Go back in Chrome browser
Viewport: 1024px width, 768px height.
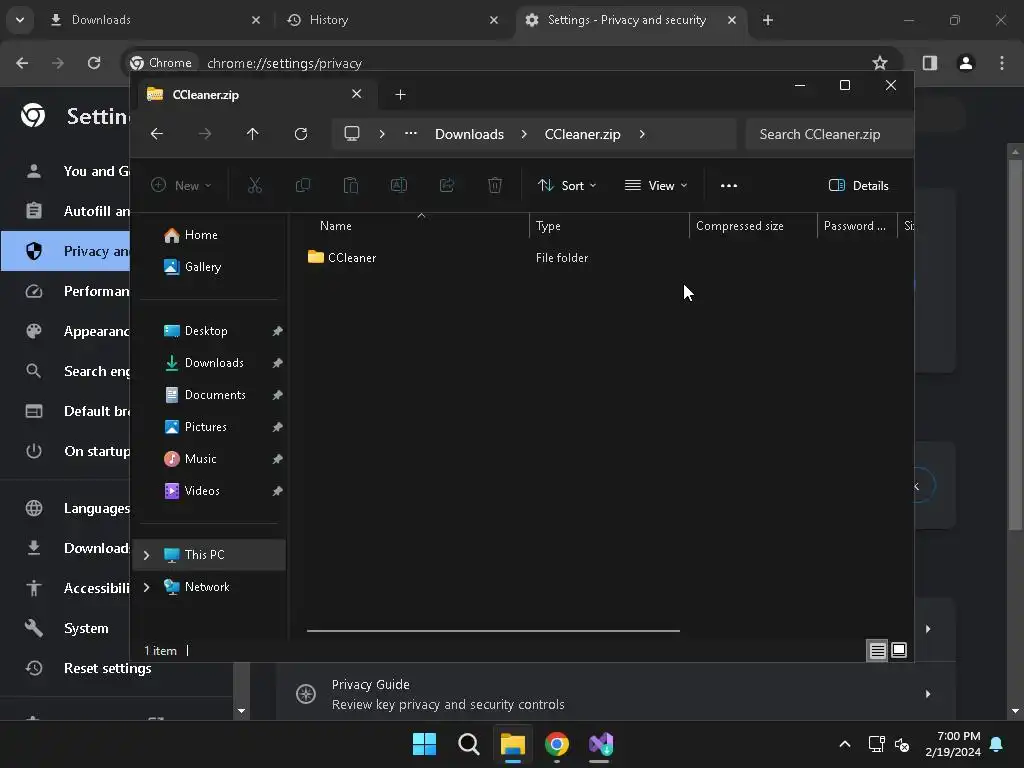coord(22,63)
